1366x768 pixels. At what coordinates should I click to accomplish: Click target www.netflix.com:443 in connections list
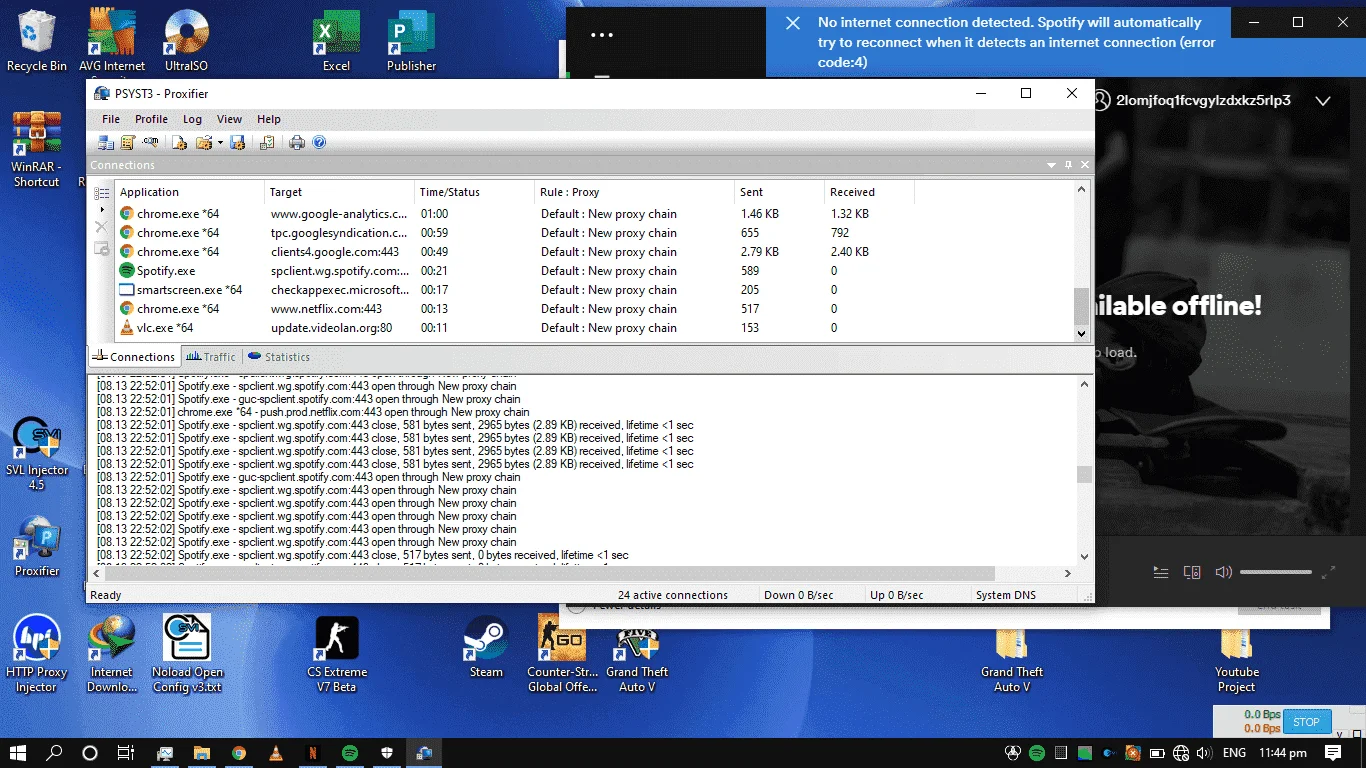click(326, 309)
